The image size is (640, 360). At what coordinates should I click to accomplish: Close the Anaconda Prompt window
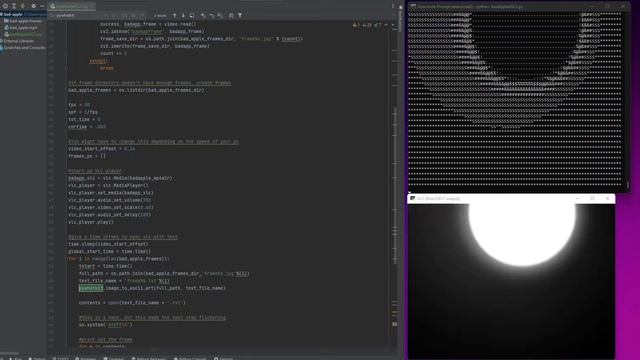pyautogui.click(x=623, y=6)
